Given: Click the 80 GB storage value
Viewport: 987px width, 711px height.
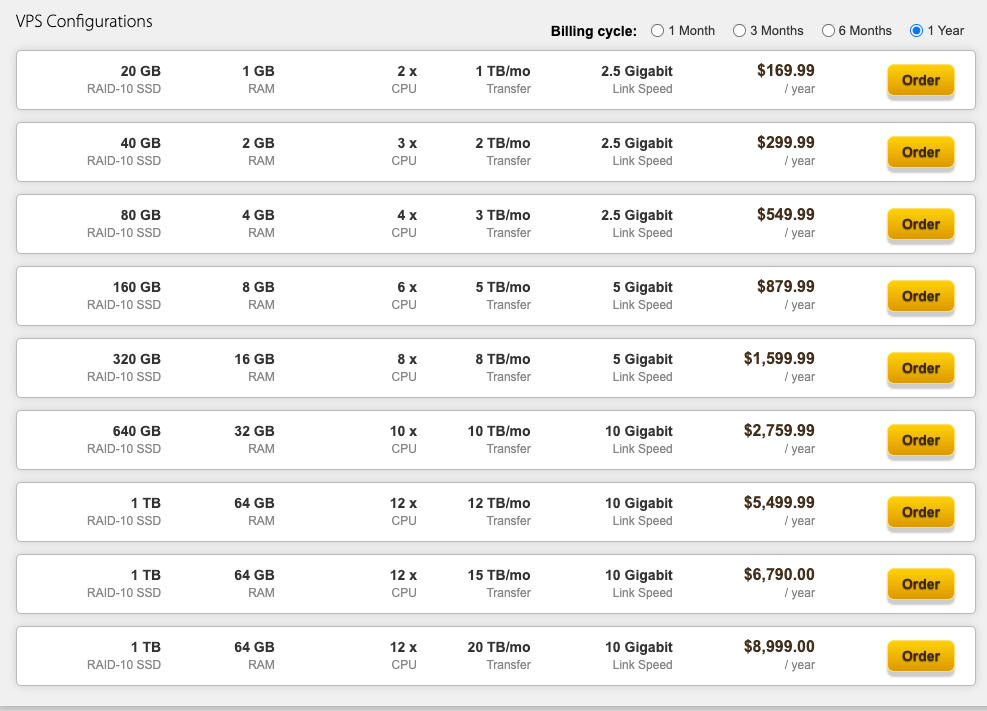Looking at the screenshot, I should (x=140, y=215).
